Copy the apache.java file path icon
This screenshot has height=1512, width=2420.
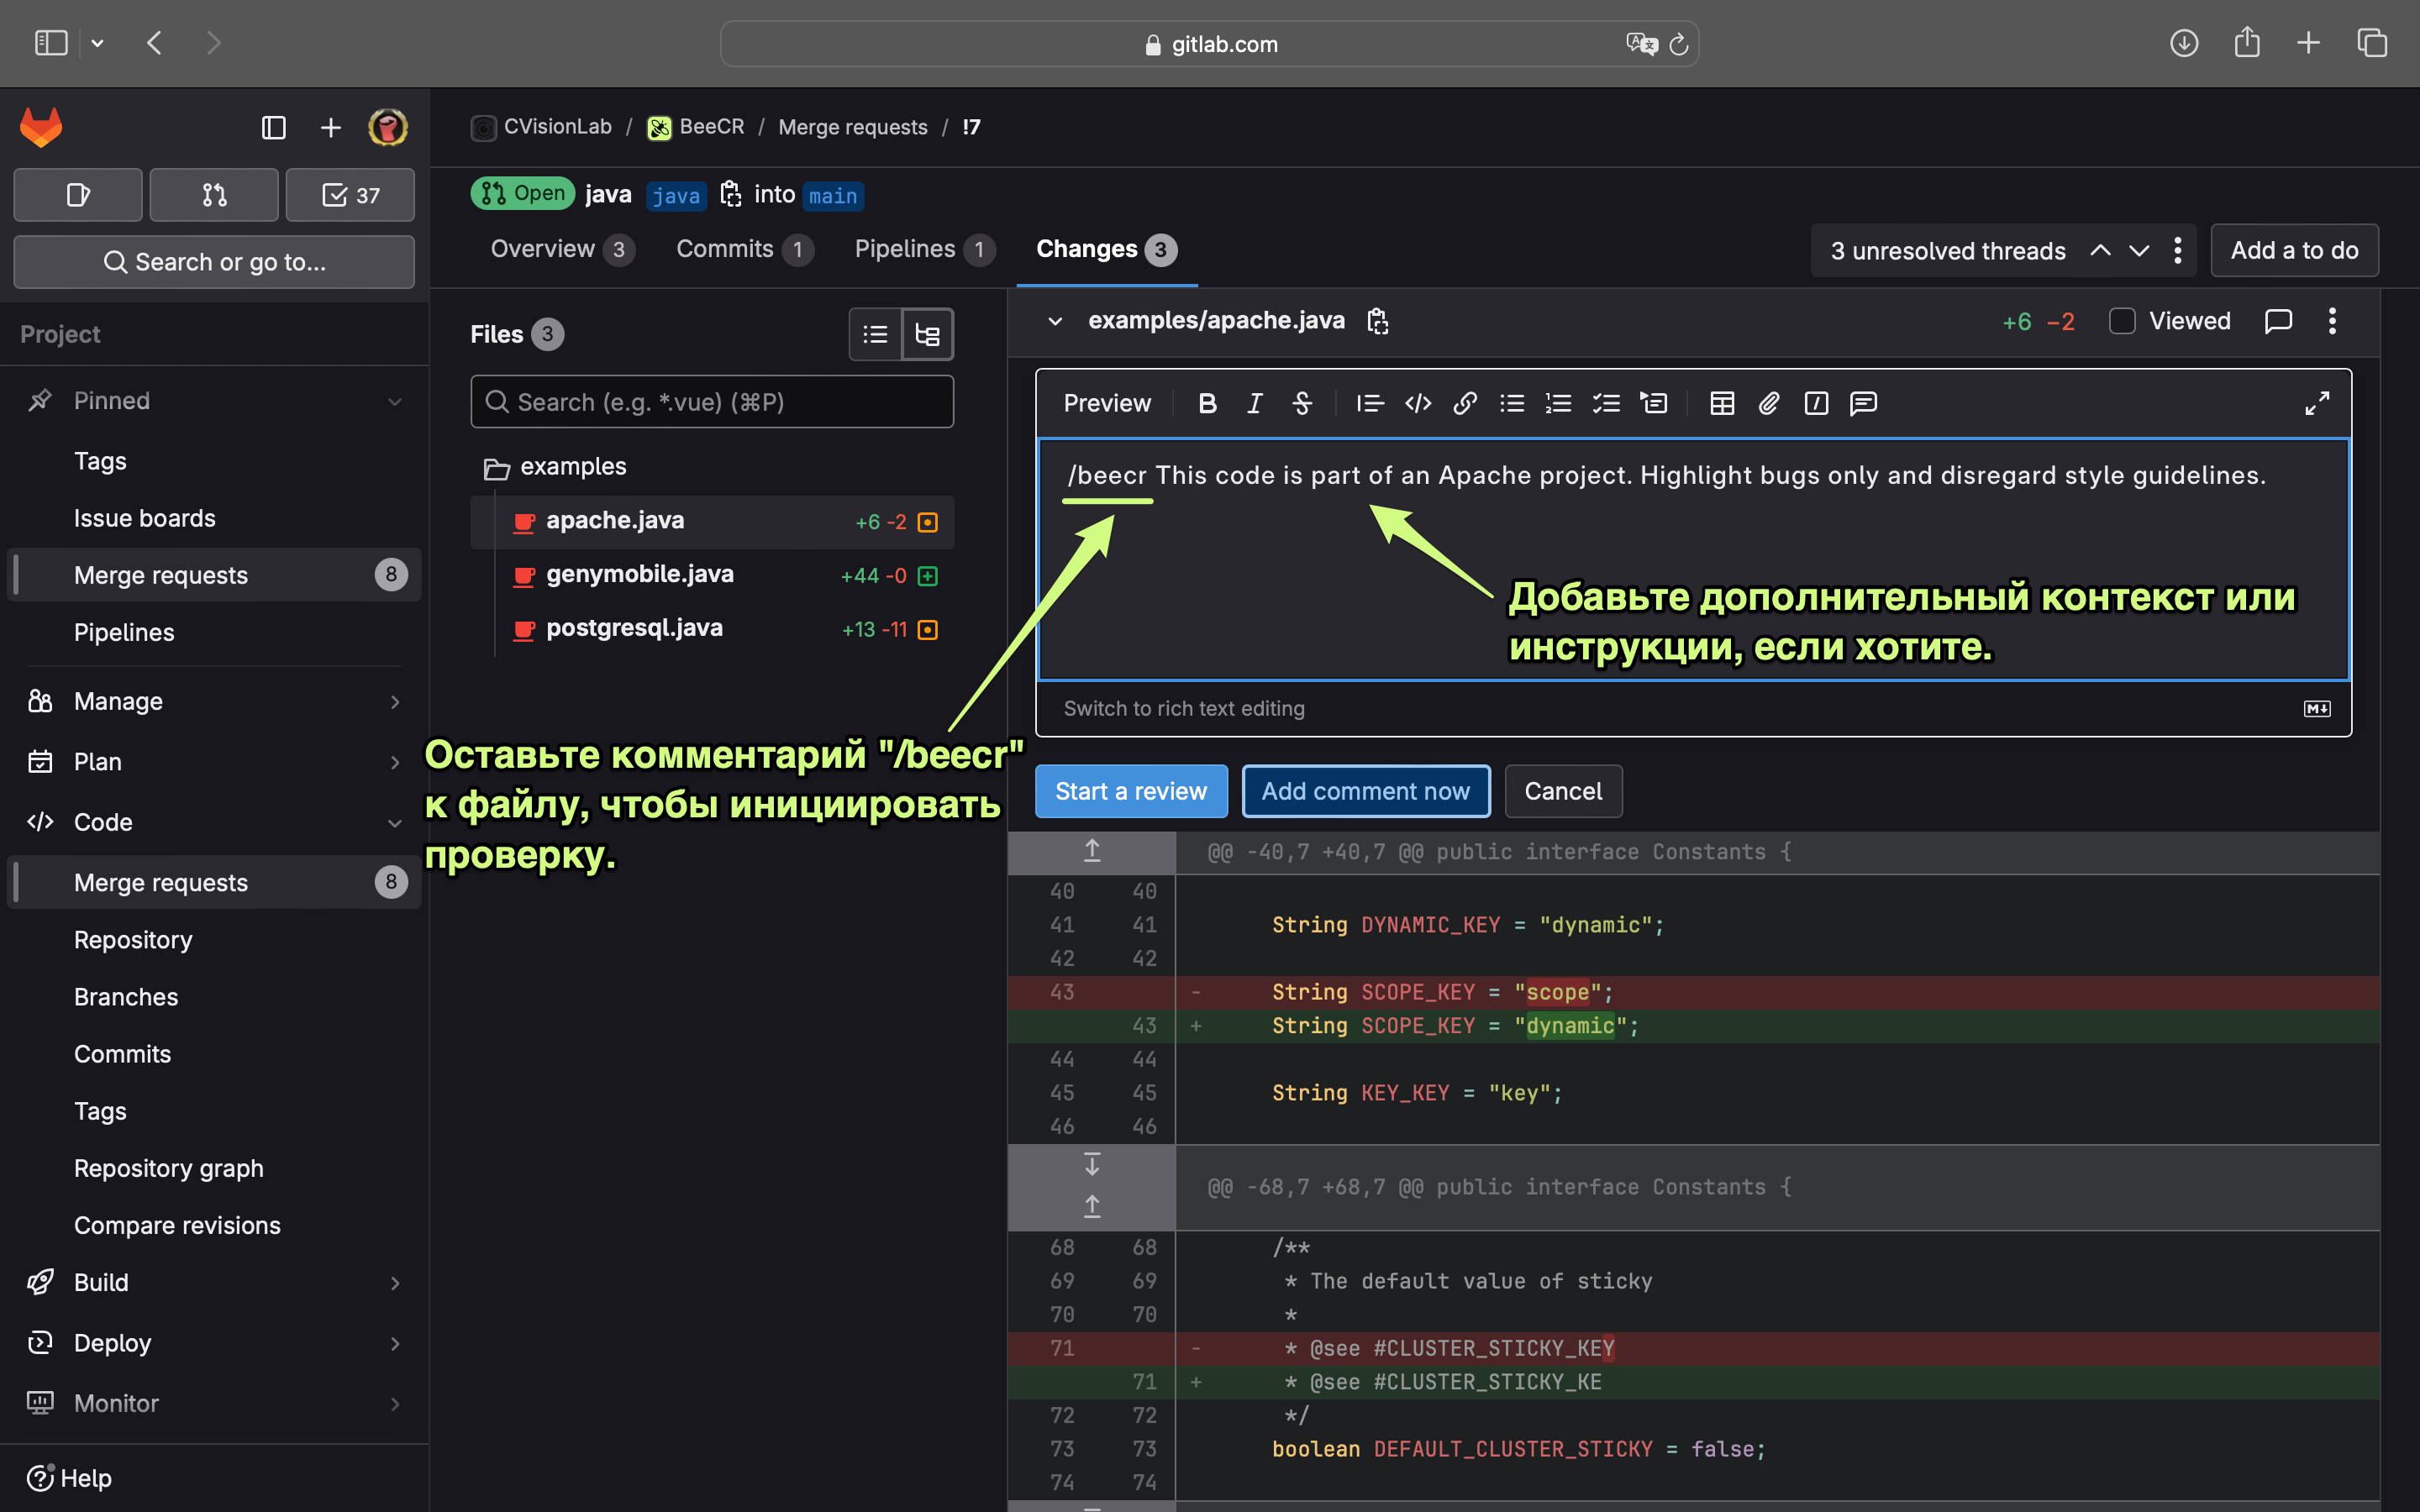coord(1378,321)
